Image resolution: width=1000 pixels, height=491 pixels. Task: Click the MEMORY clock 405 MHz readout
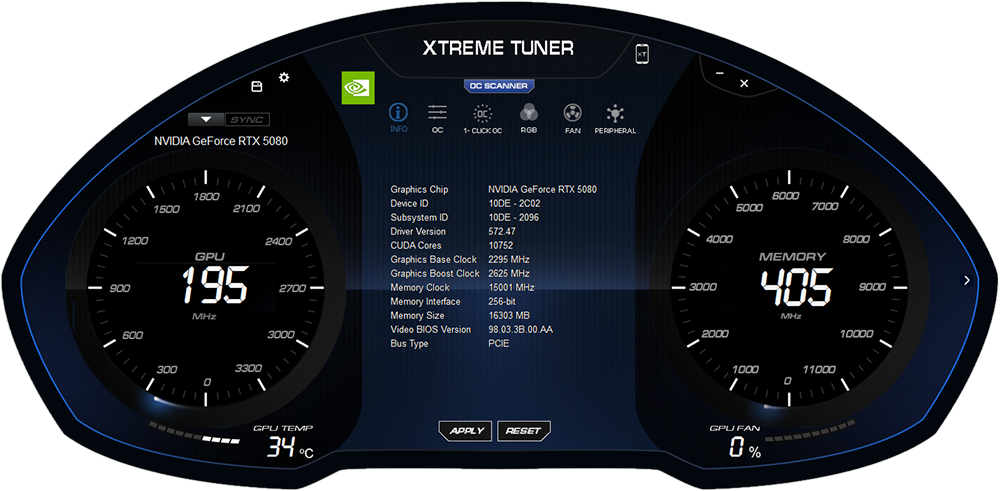point(797,286)
